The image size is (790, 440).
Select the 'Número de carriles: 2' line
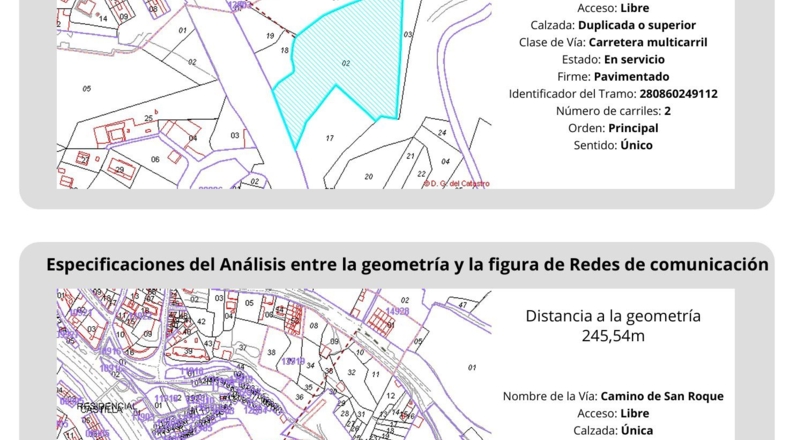[613, 111]
